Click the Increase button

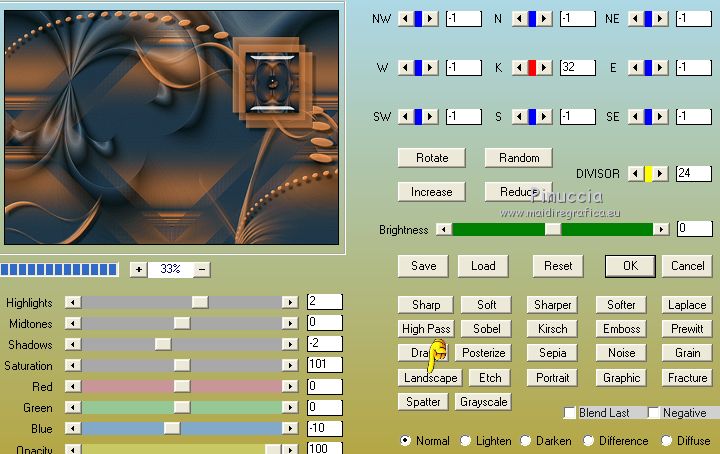[x=432, y=192]
